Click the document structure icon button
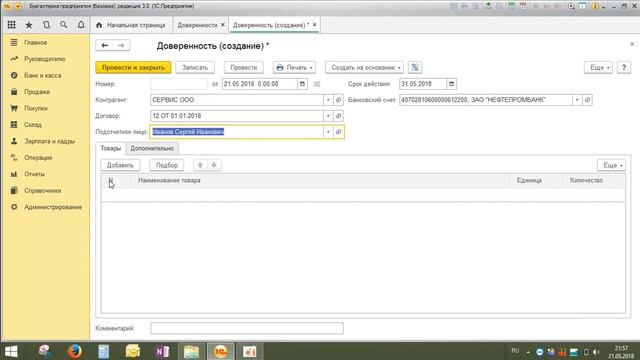Viewport: 640px width, 360px height. (415, 67)
